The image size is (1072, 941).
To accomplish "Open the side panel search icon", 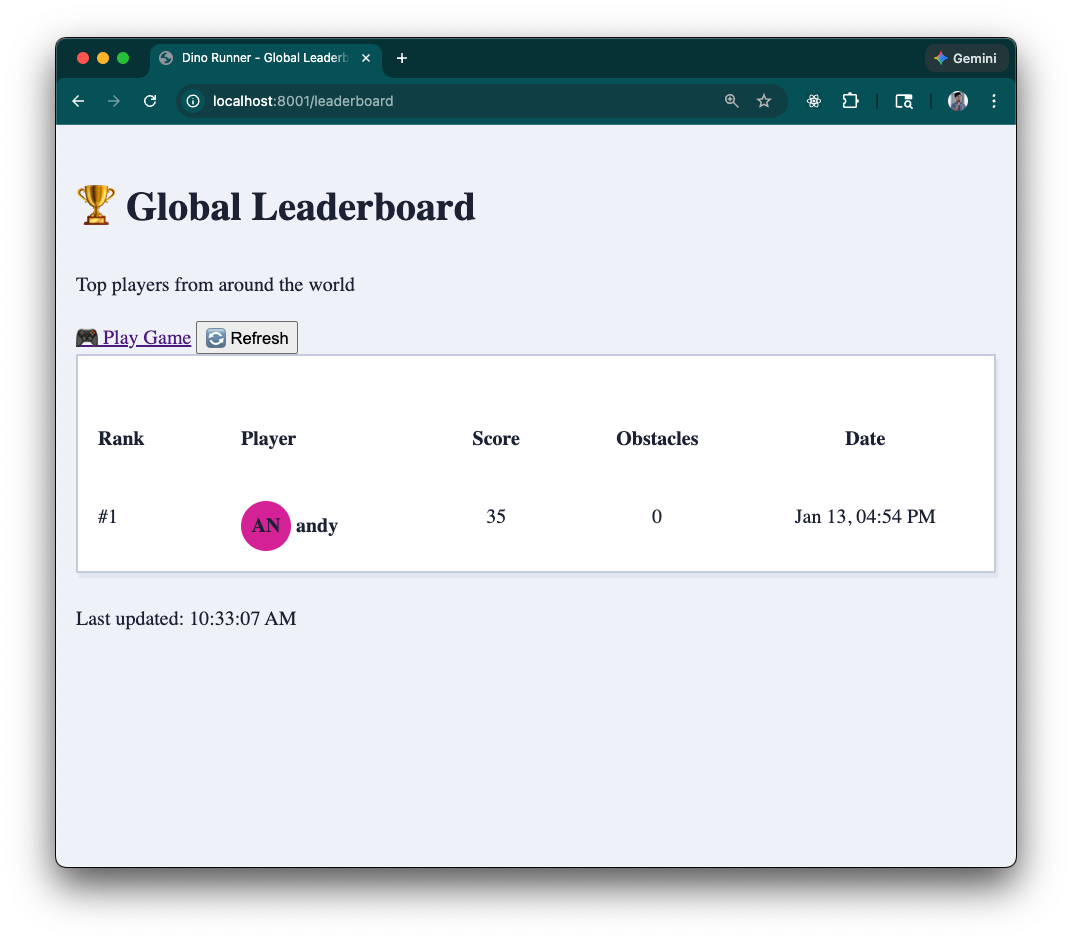I will [x=903, y=101].
